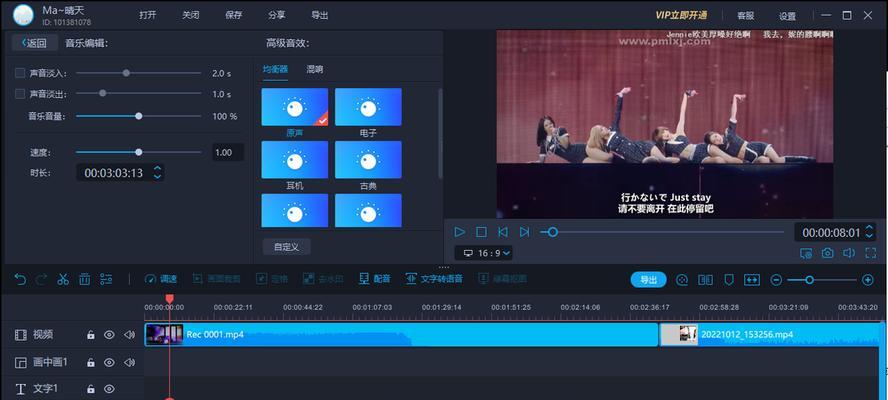Delete the clip with the trash icon
Screen dimensions: 888x400
point(84,279)
